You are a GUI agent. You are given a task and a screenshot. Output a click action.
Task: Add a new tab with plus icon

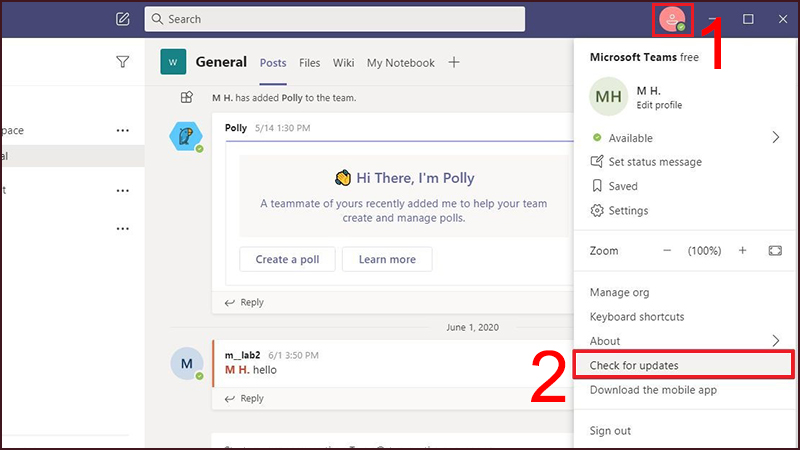[x=454, y=62]
